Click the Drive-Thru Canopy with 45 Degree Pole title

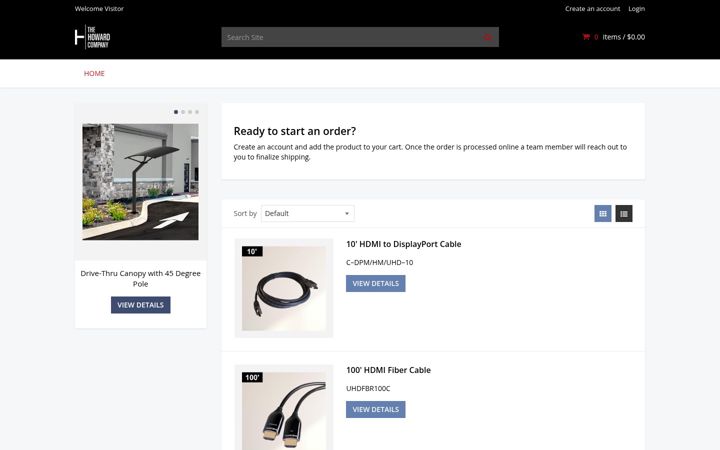[x=141, y=279]
